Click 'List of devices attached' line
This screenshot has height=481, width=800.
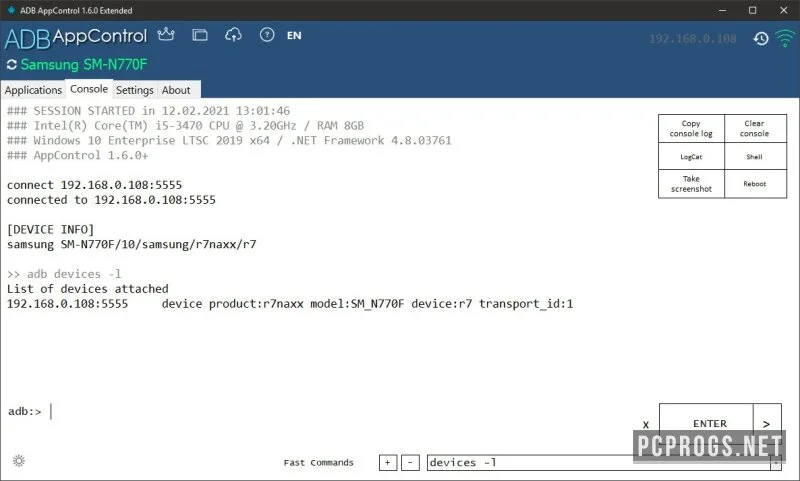coord(88,289)
